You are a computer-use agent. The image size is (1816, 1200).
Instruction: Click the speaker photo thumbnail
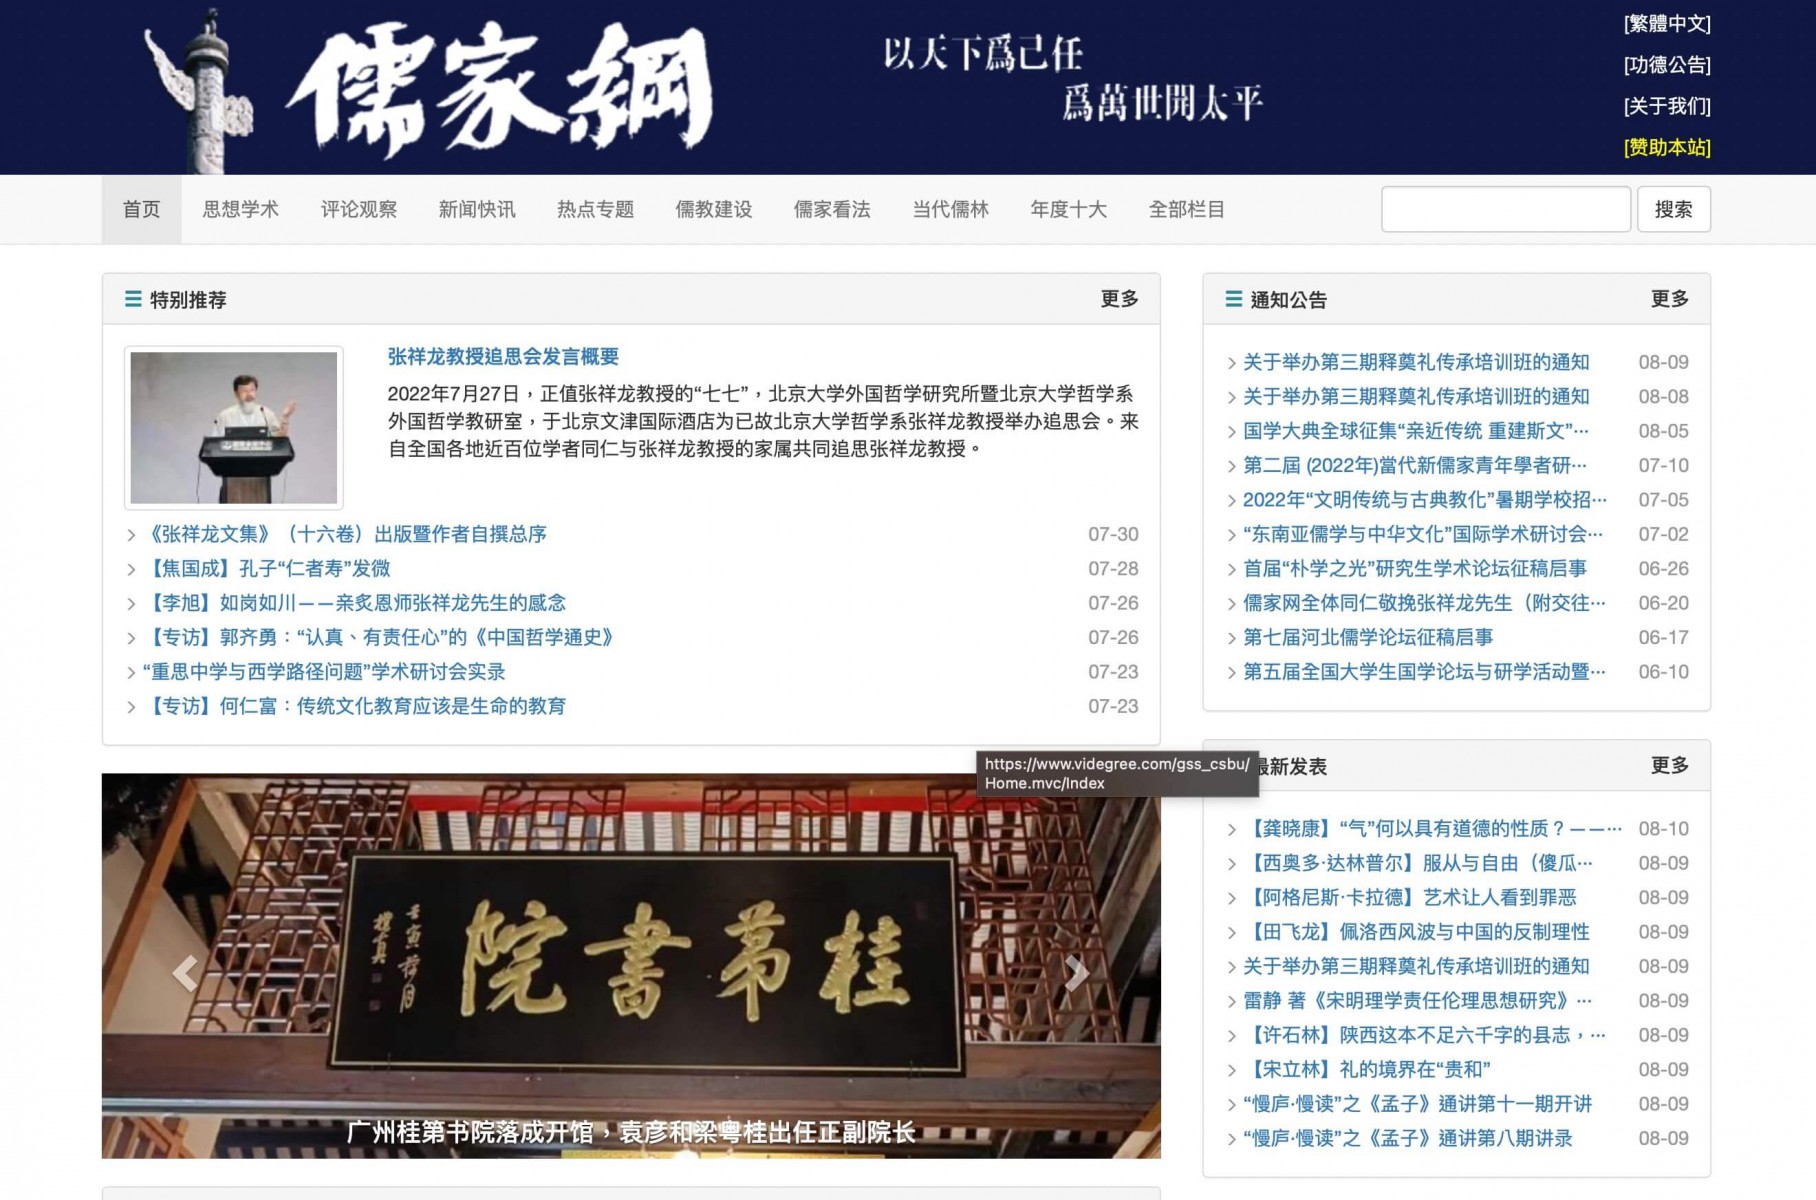pos(234,427)
